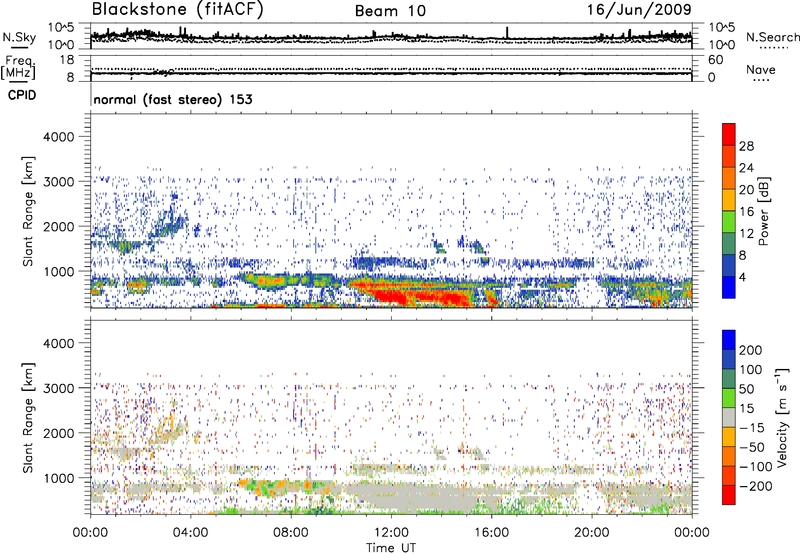Viewport: 800px width, 554px height.
Task: Click the "50" tick on the Velocity colorbar
Action: pos(746,389)
